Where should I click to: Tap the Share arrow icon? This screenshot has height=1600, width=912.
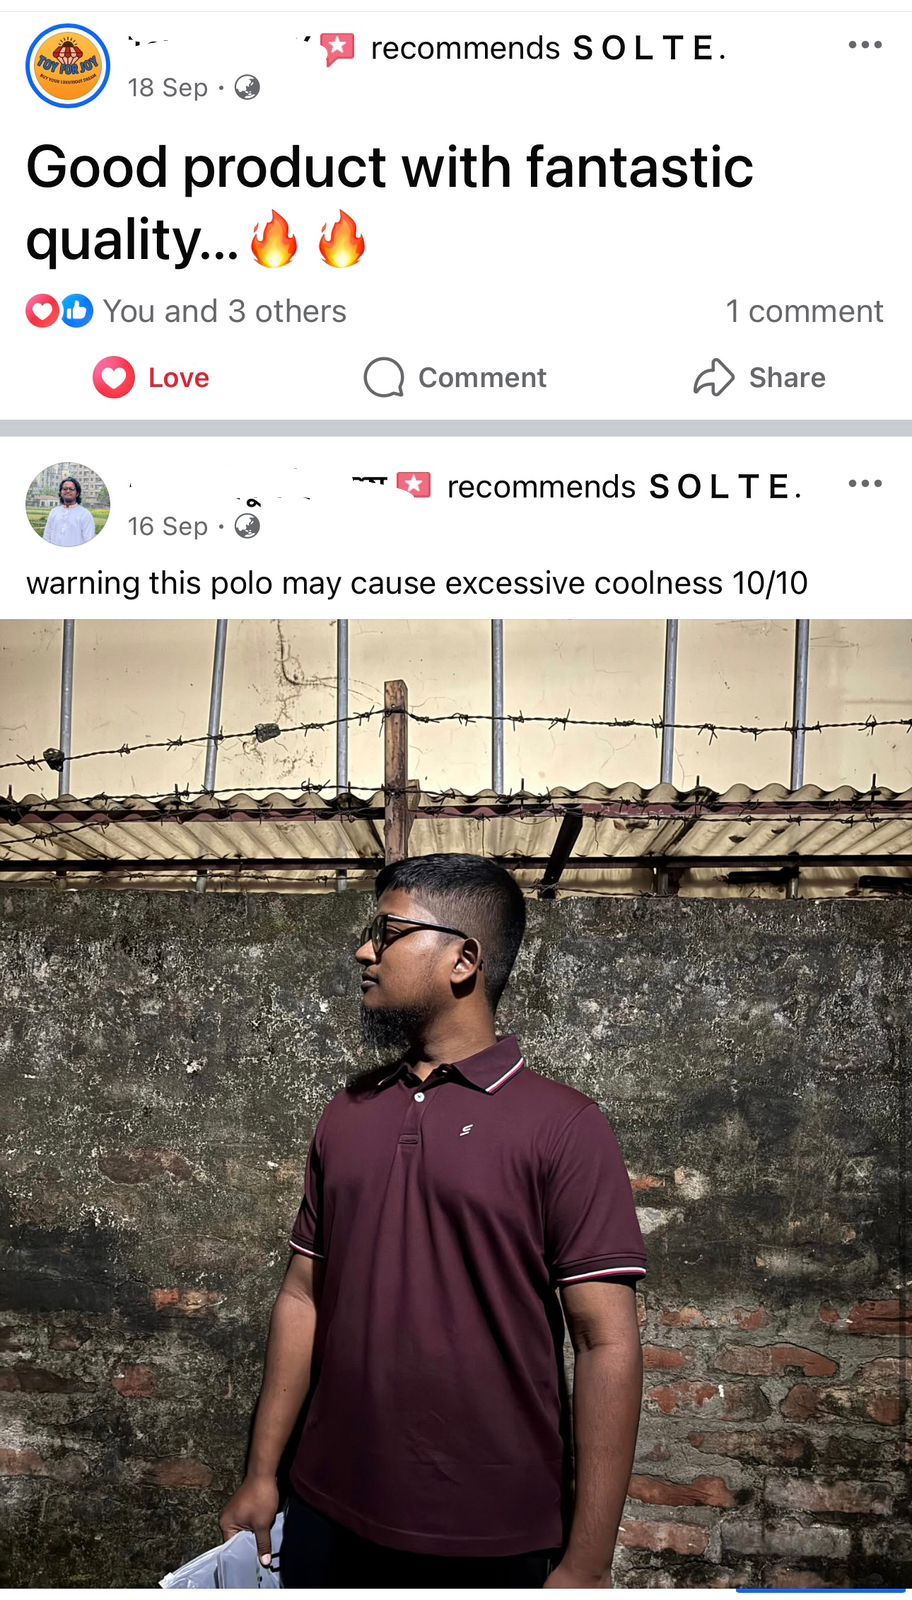(x=714, y=378)
